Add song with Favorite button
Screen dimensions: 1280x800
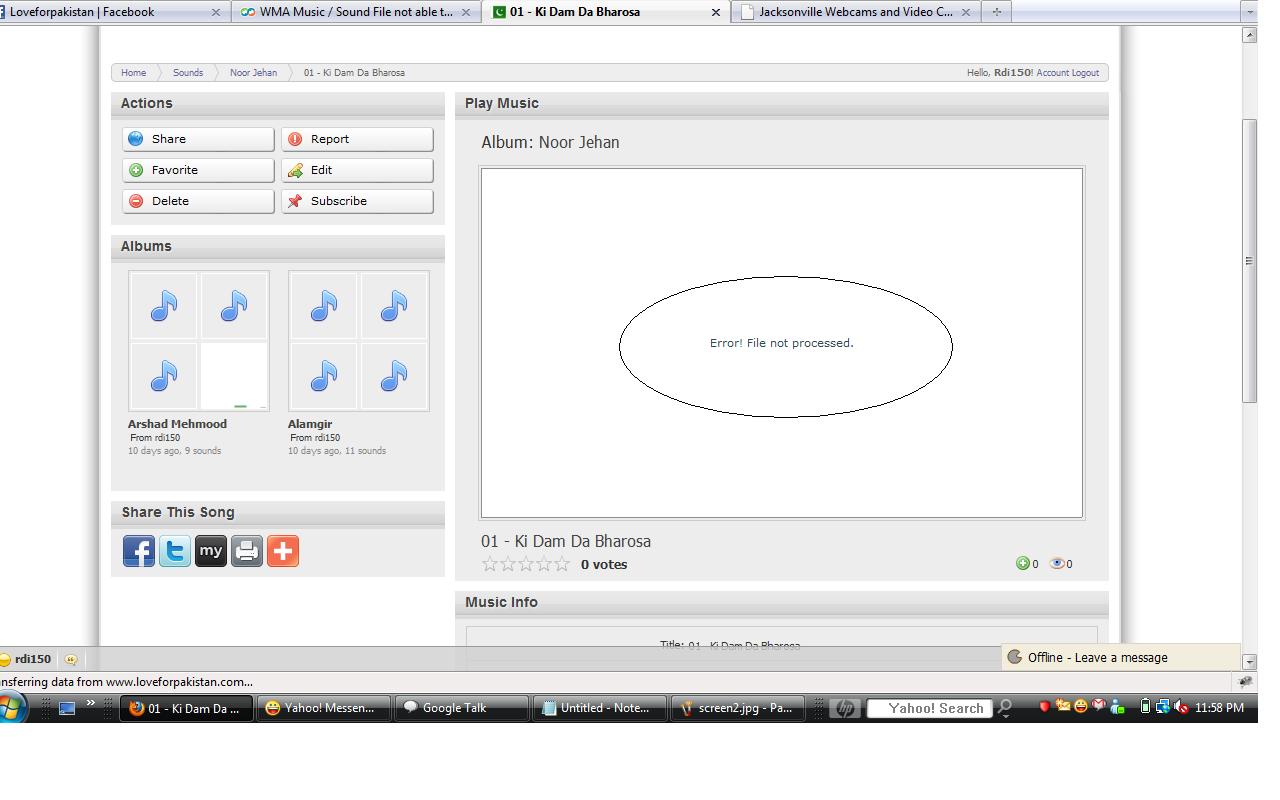click(198, 170)
